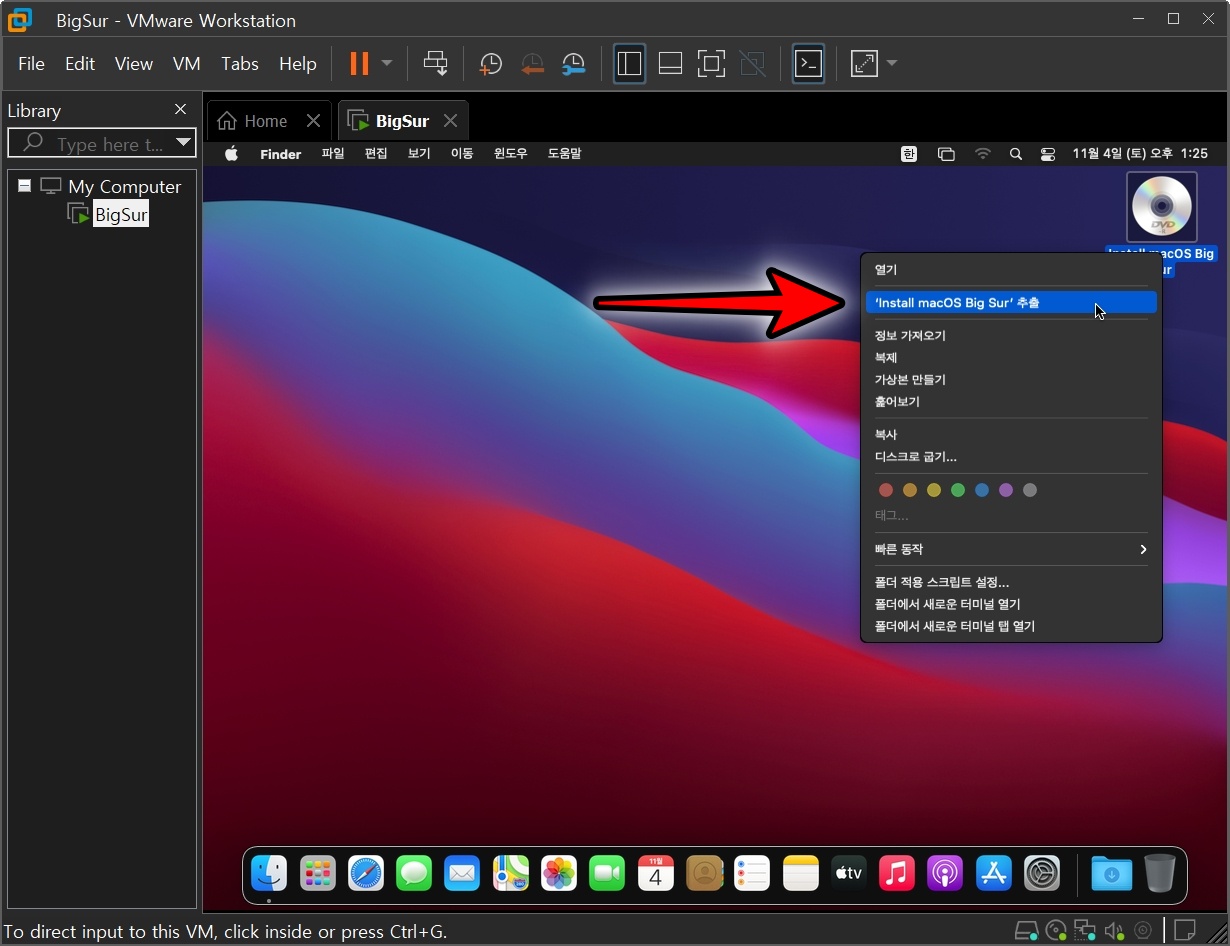Open Messages from the Dock
This screenshot has height=946, width=1230.
tap(414, 873)
